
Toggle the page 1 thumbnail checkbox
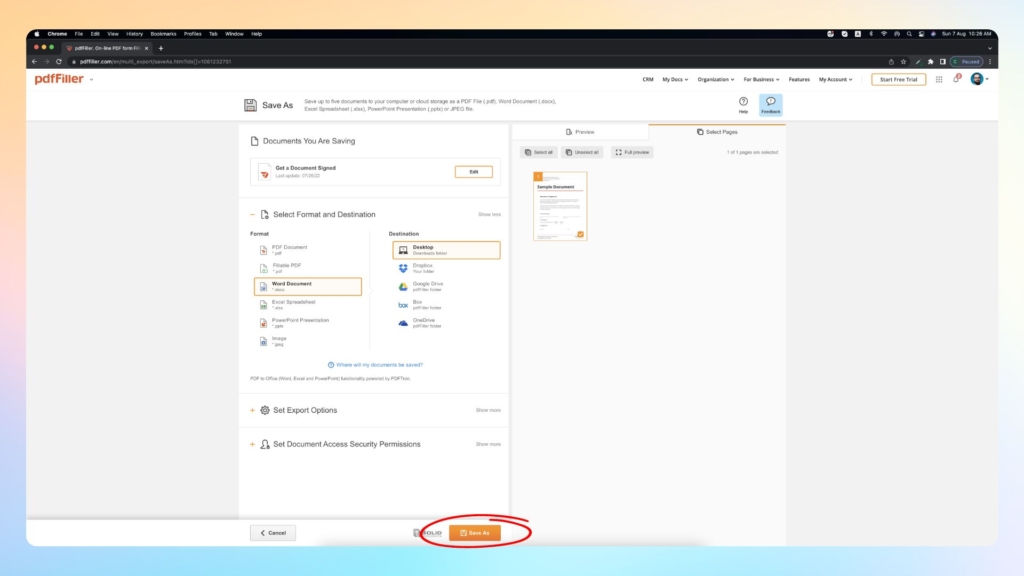[580, 234]
